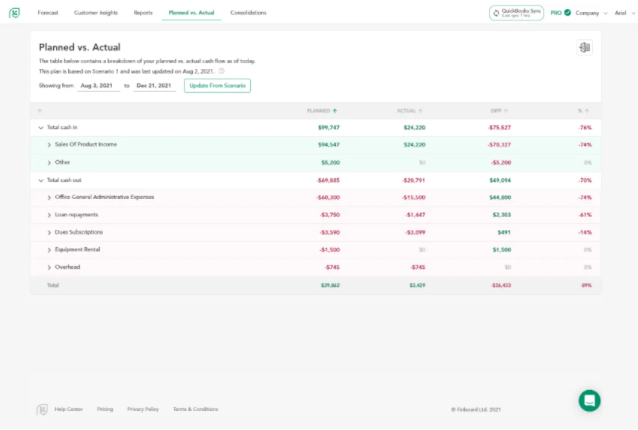The width and height of the screenshot is (638, 430).
Task: Open the chat support bubble
Action: 590,401
